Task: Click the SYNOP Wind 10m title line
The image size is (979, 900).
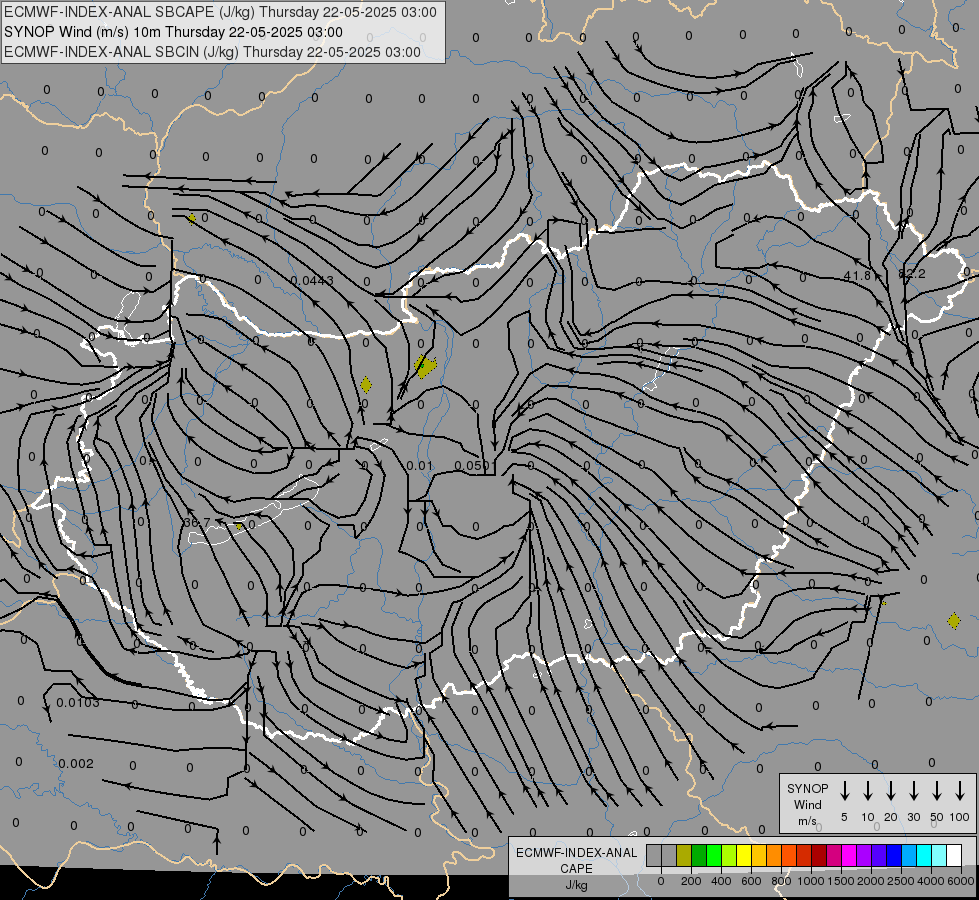Action: [x=173, y=32]
